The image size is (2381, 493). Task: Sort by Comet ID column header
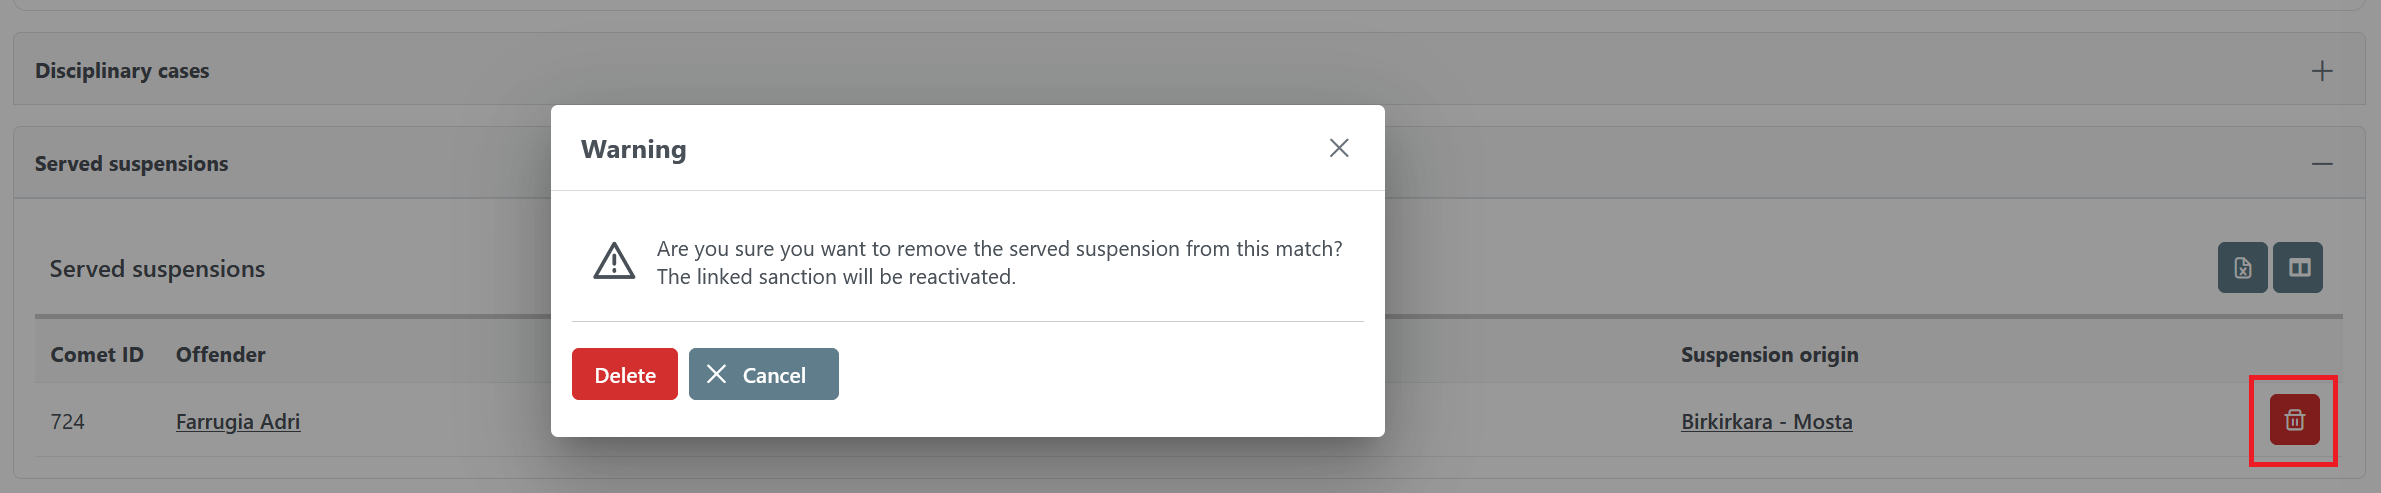point(97,355)
